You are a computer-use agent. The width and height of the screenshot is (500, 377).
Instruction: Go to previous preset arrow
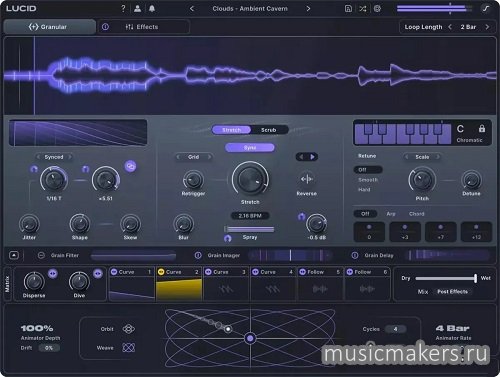[x=192, y=9]
